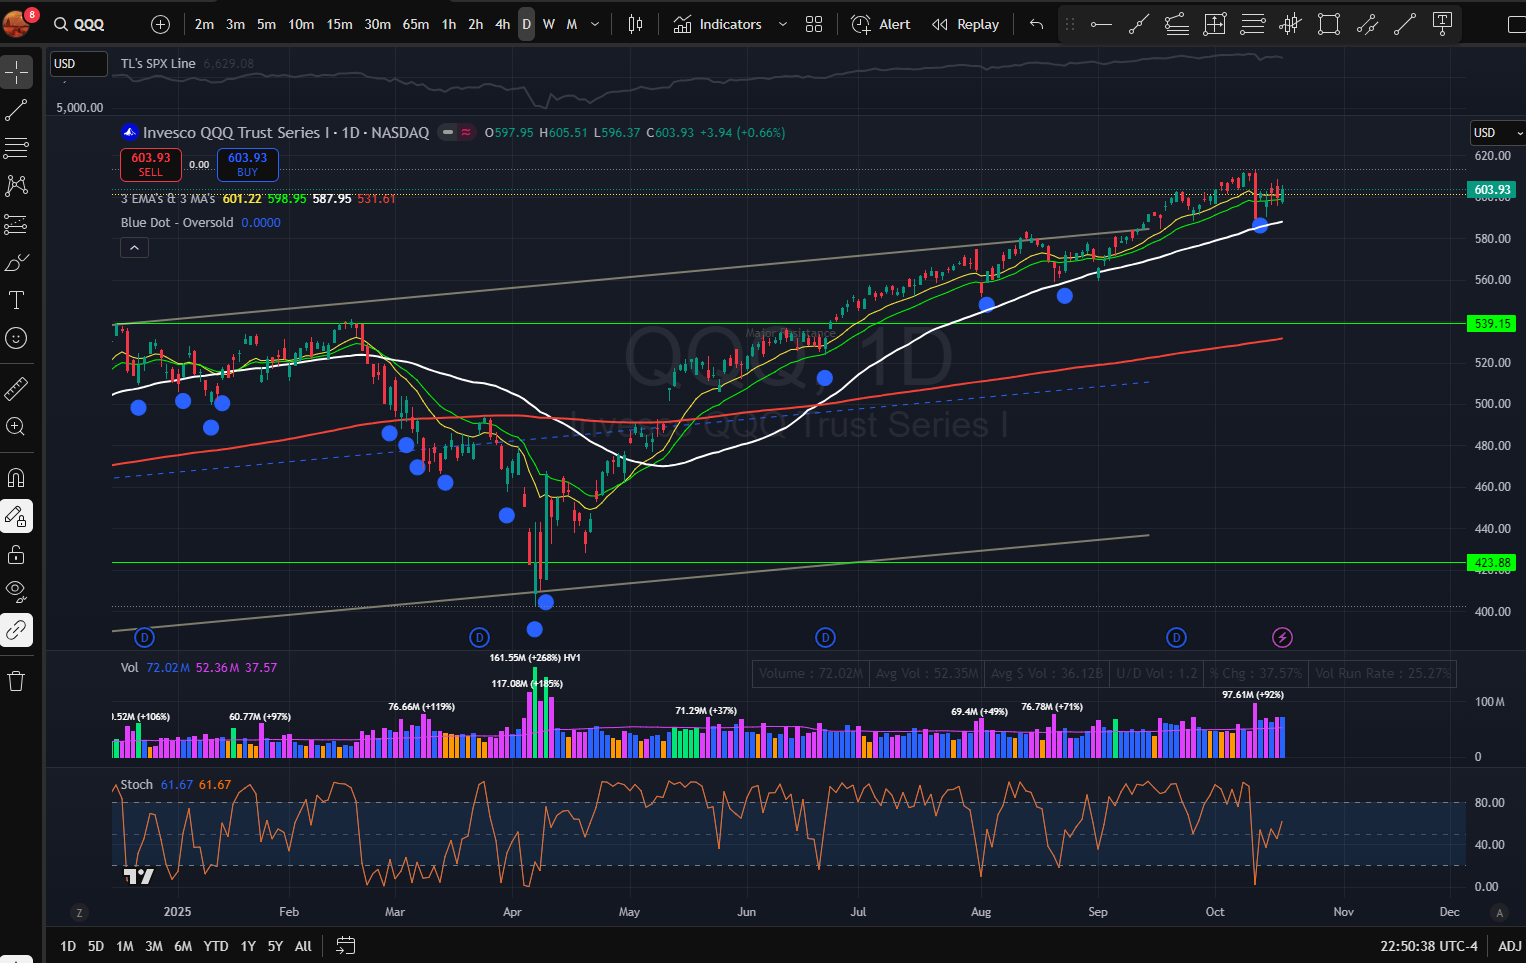Click the Stoch indicator label

coord(137,785)
